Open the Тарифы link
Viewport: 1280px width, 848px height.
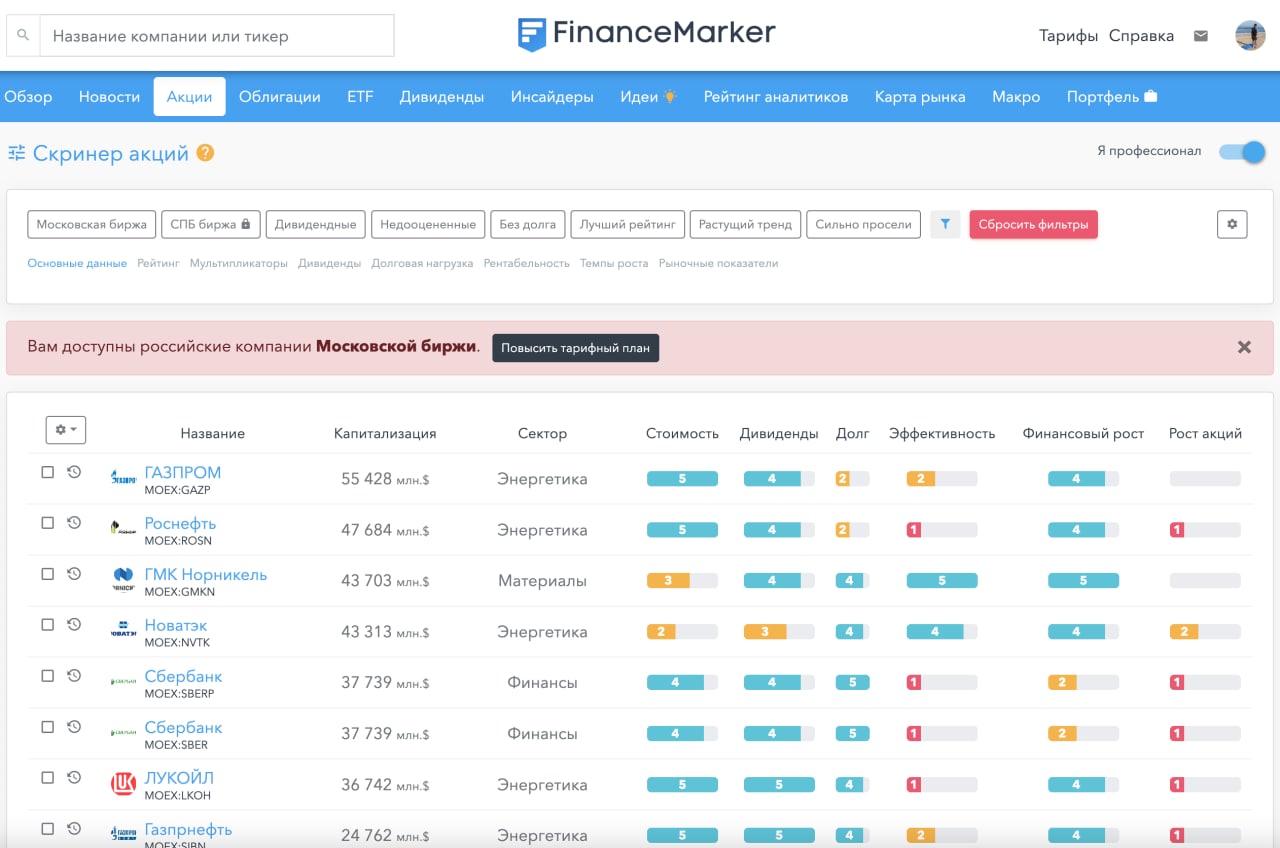point(1069,36)
